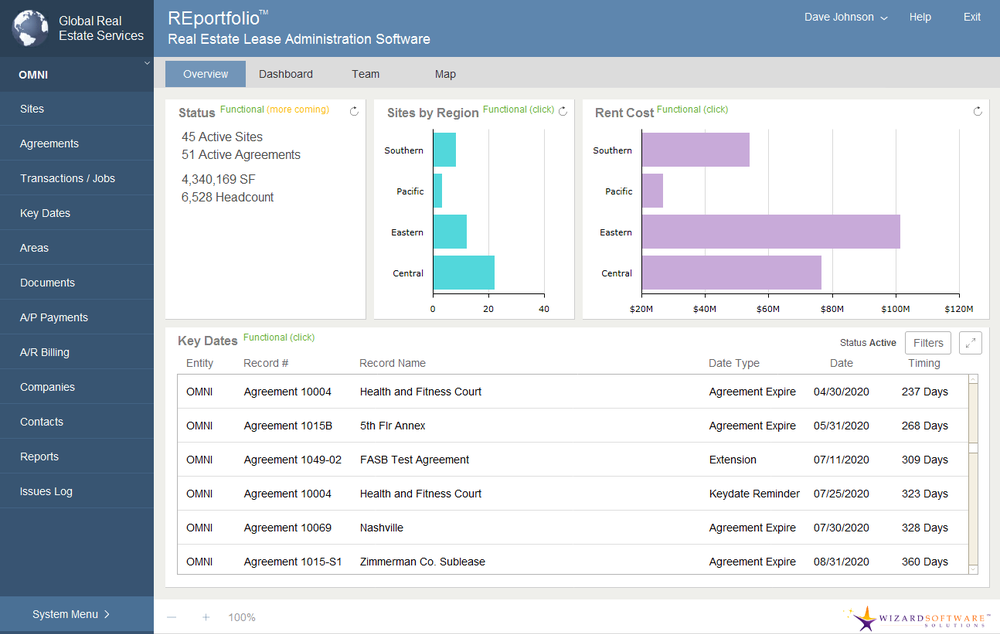
Task: Refresh the Rent Cost chart
Action: point(977,111)
